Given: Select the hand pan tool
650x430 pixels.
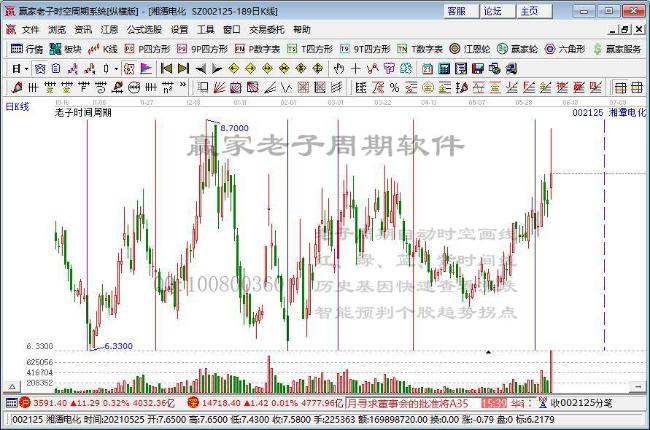Looking at the screenshot, I should pyautogui.click(x=339, y=68).
